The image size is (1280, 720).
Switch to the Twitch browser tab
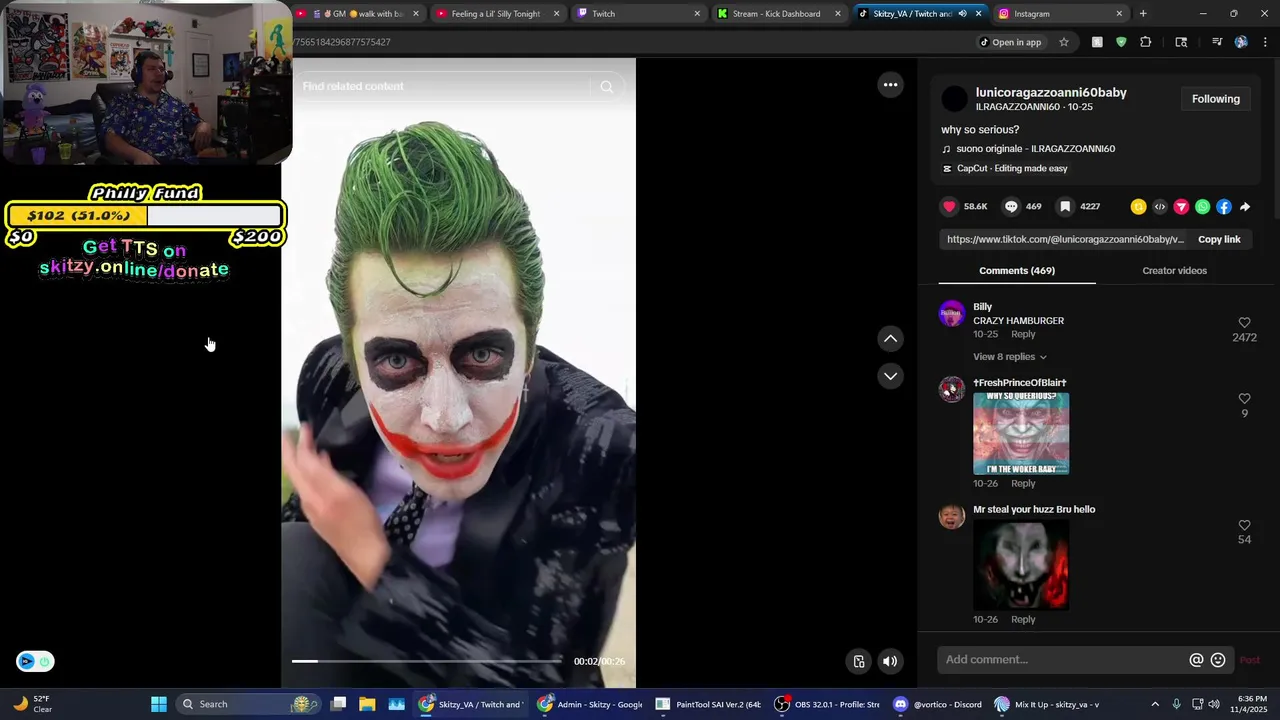click(638, 14)
